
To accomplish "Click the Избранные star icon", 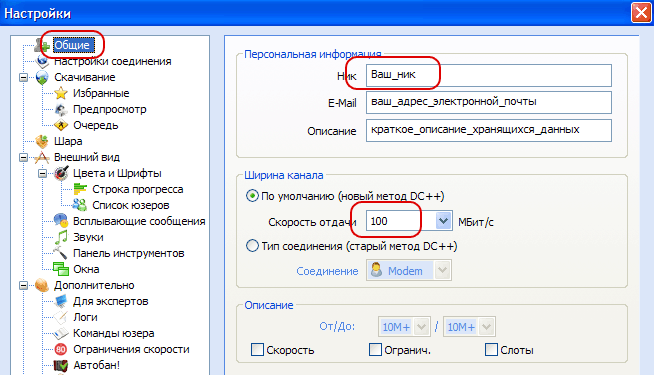I will pos(61,93).
